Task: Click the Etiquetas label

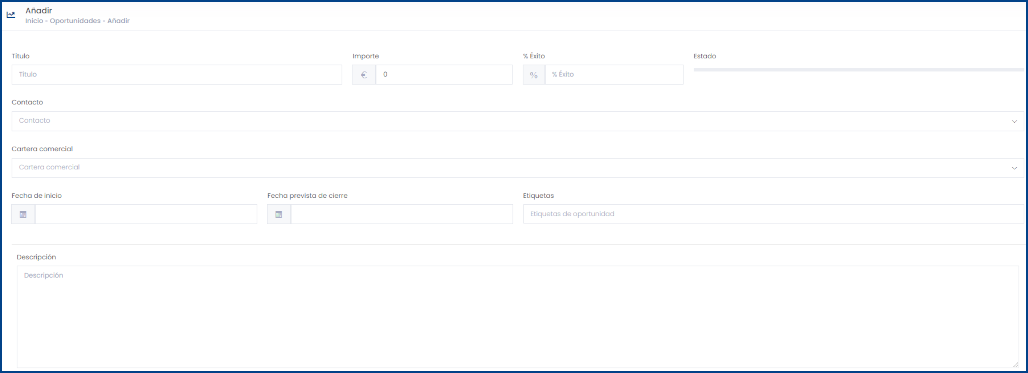Action: point(539,196)
